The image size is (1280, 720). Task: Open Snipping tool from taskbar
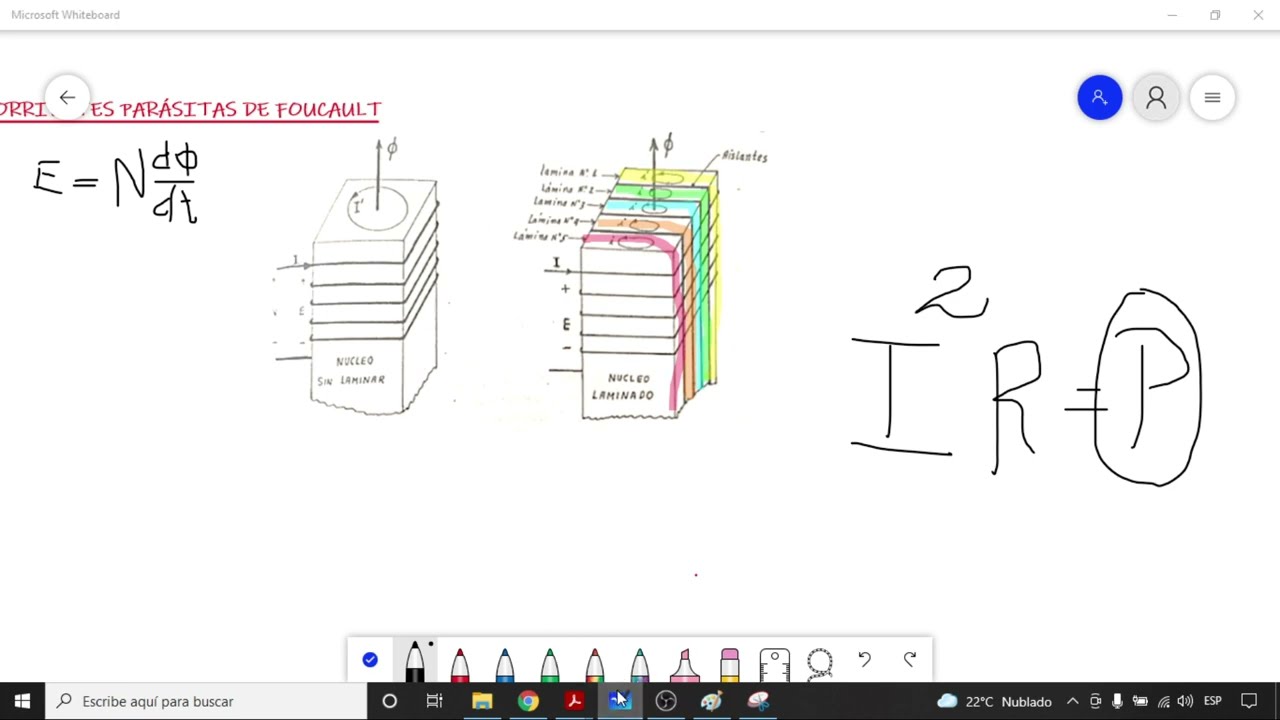pyautogui.click(x=758, y=701)
